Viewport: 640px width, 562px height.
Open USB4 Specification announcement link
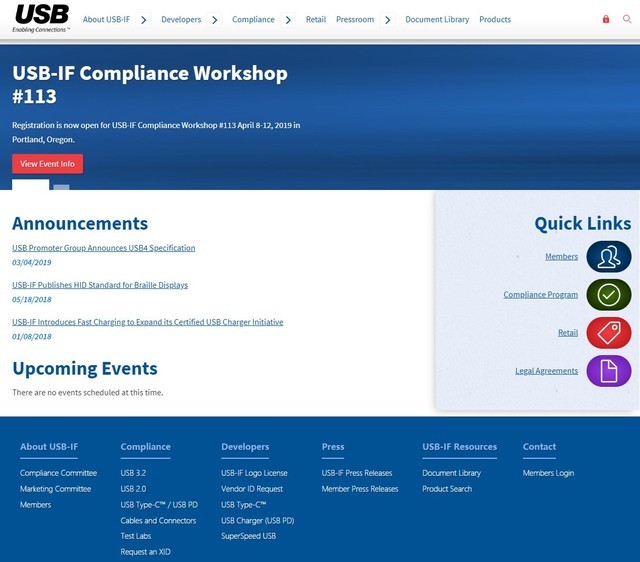click(104, 248)
